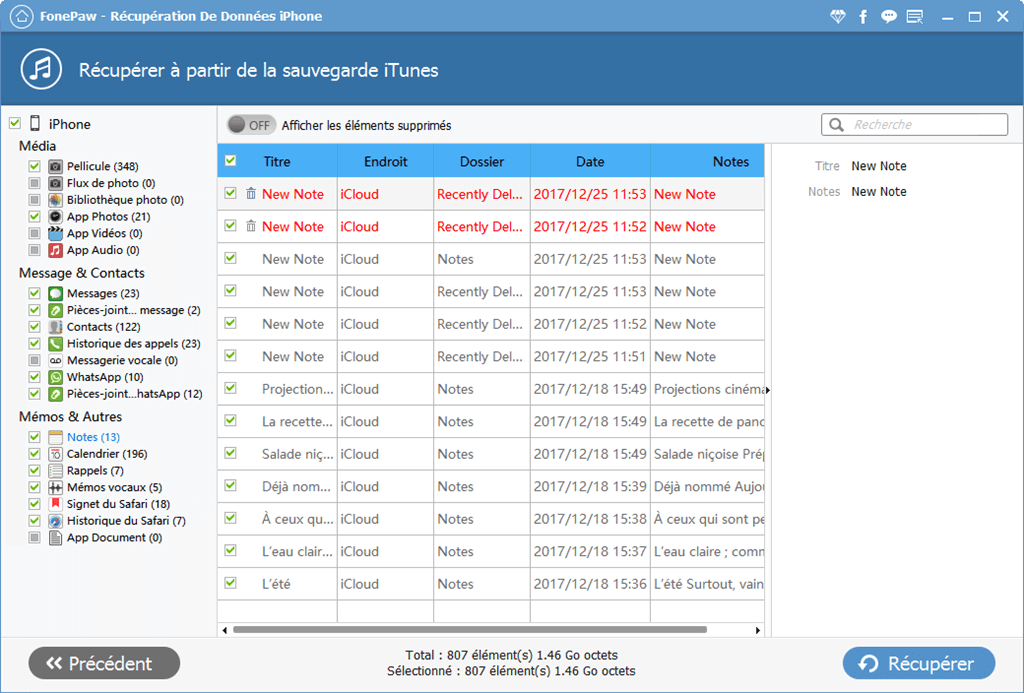Screen dimensions: 1024x693
Task: Click the Calendrier icon
Action: pyautogui.click(x=56, y=454)
